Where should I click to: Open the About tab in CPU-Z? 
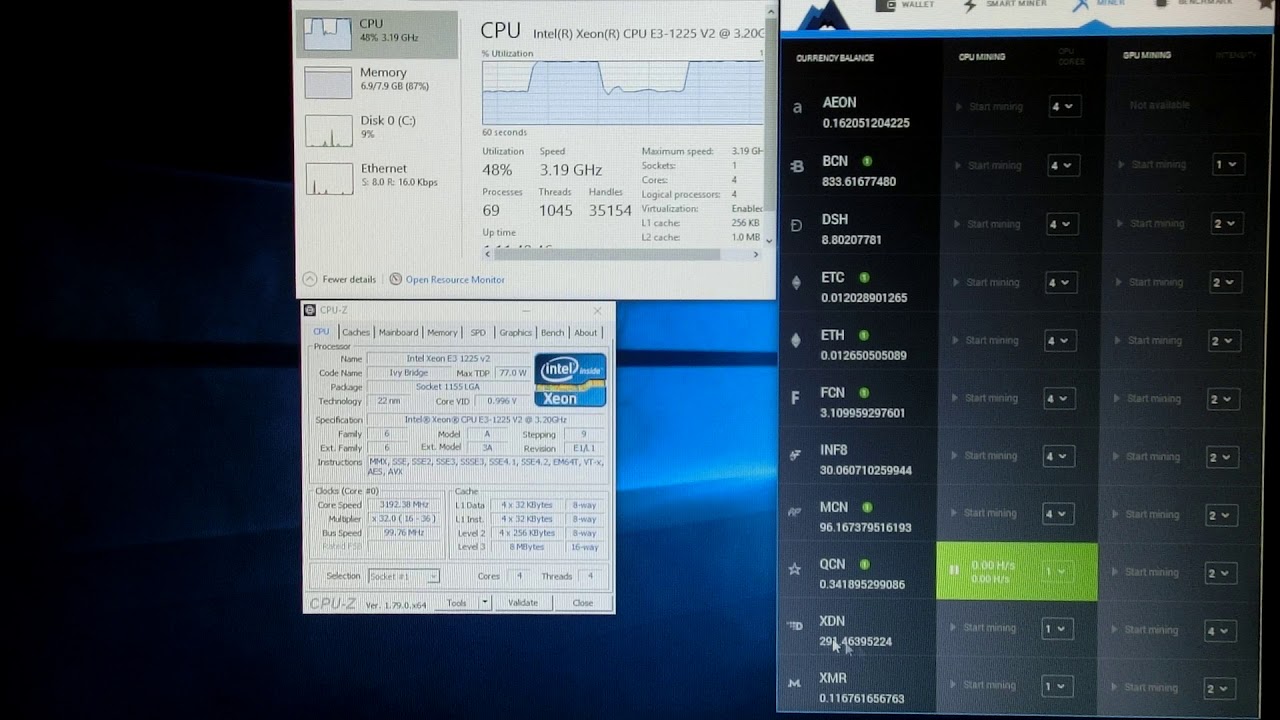pos(586,333)
